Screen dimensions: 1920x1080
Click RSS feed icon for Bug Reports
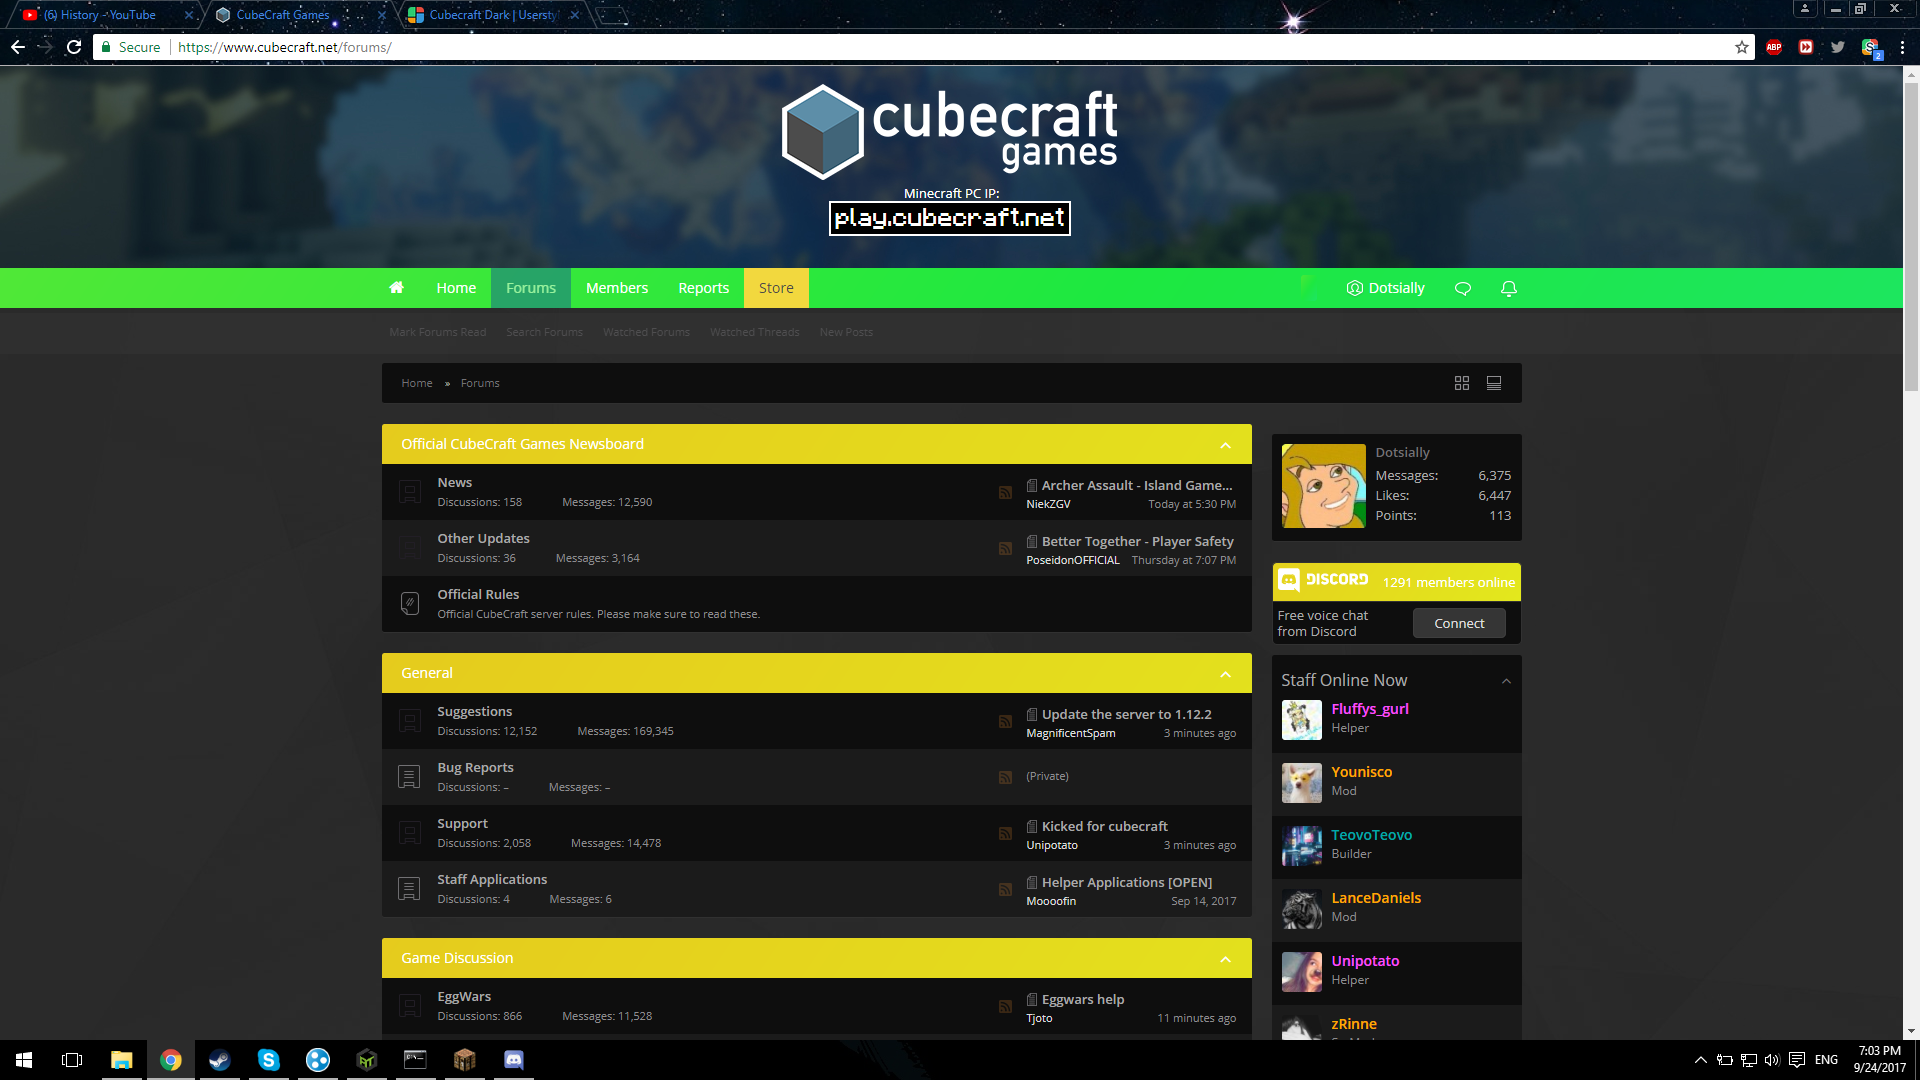pos(1005,777)
